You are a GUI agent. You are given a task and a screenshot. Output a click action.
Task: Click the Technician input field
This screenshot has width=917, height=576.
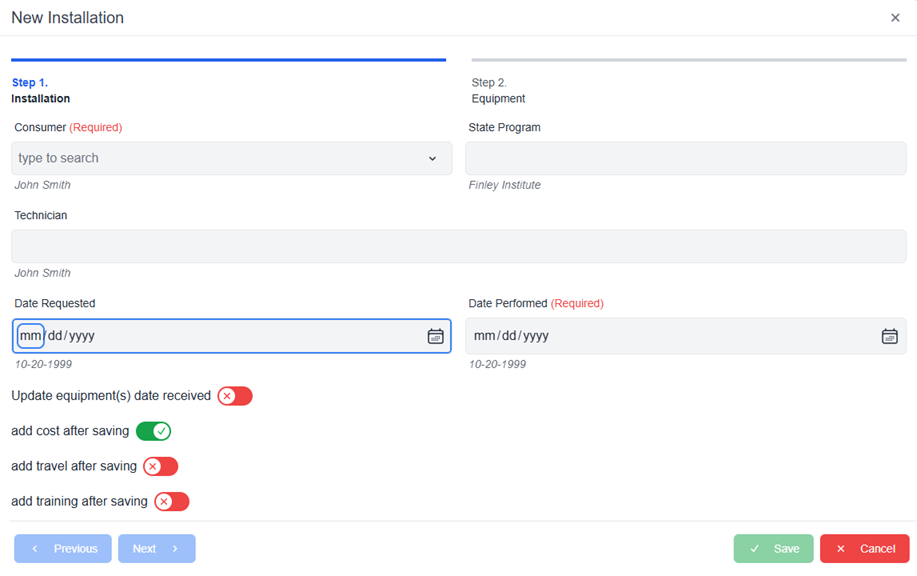458,246
